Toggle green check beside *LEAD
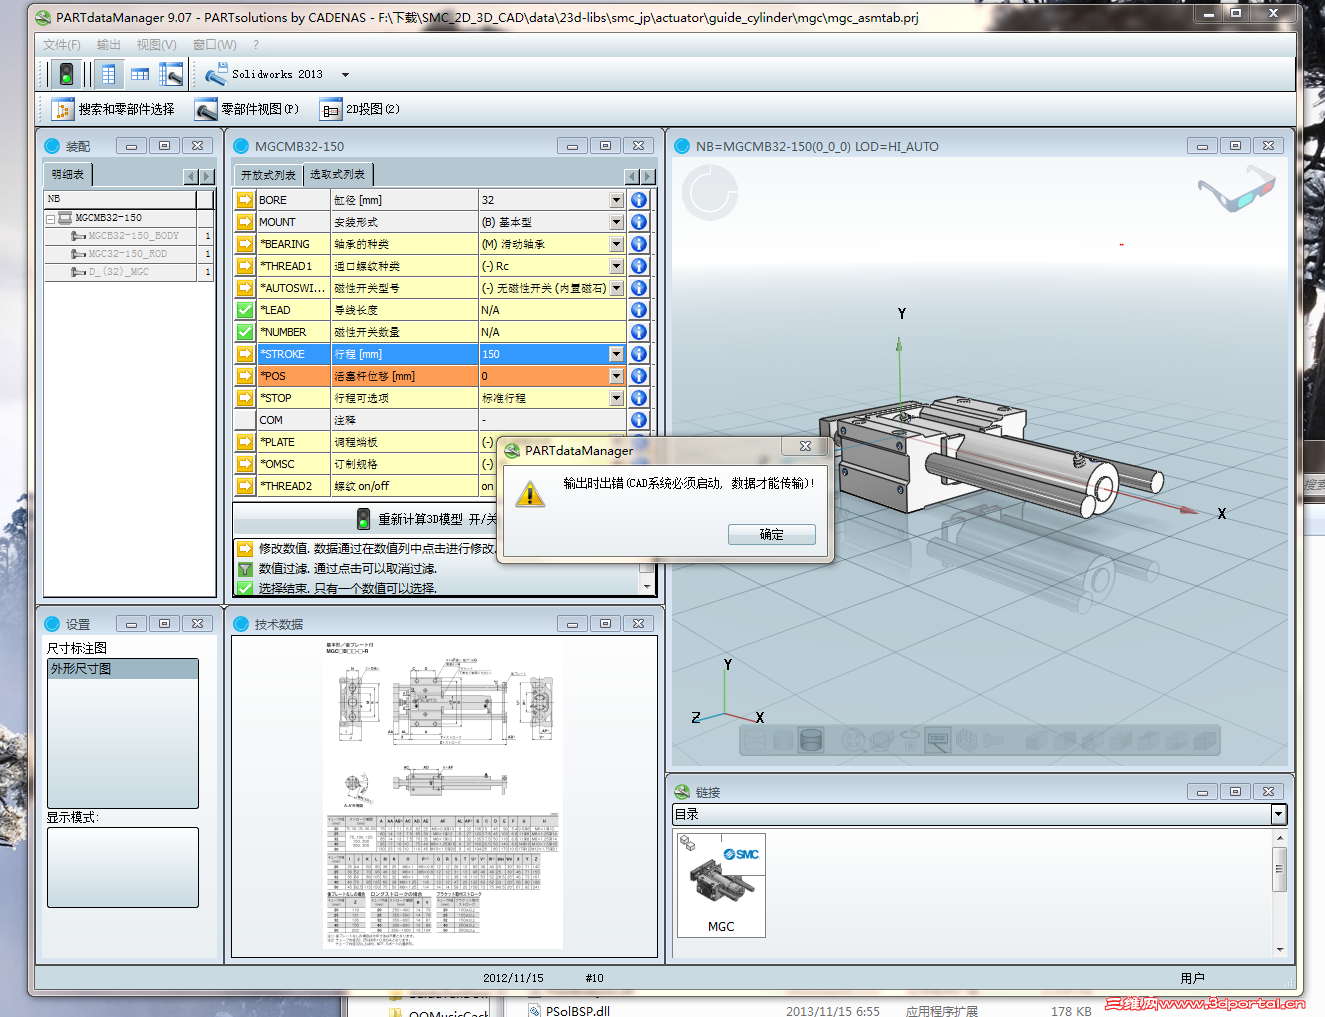The image size is (1325, 1017). point(245,310)
